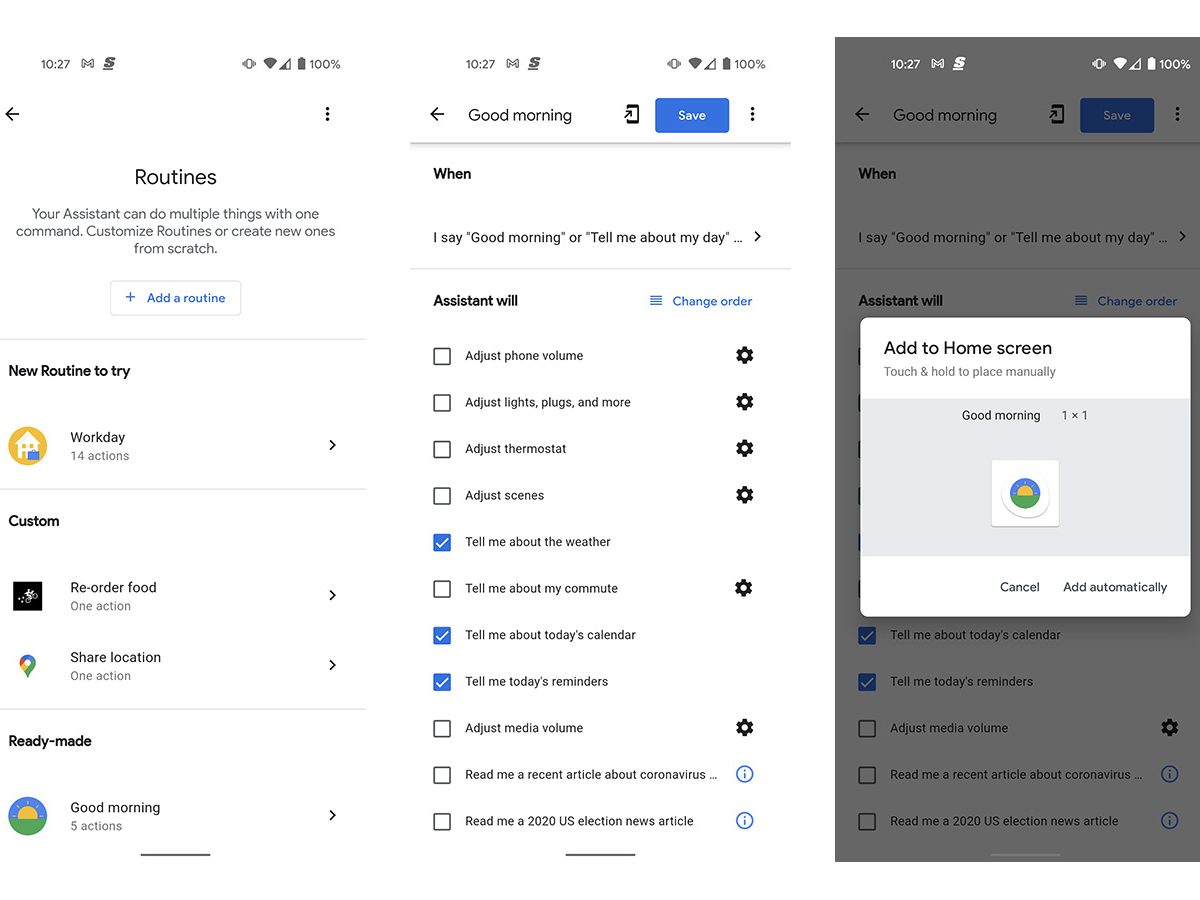Check the Adjust phone volume checkbox
Image resolution: width=1200 pixels, height=900 pixels.
tap(442, 356)
